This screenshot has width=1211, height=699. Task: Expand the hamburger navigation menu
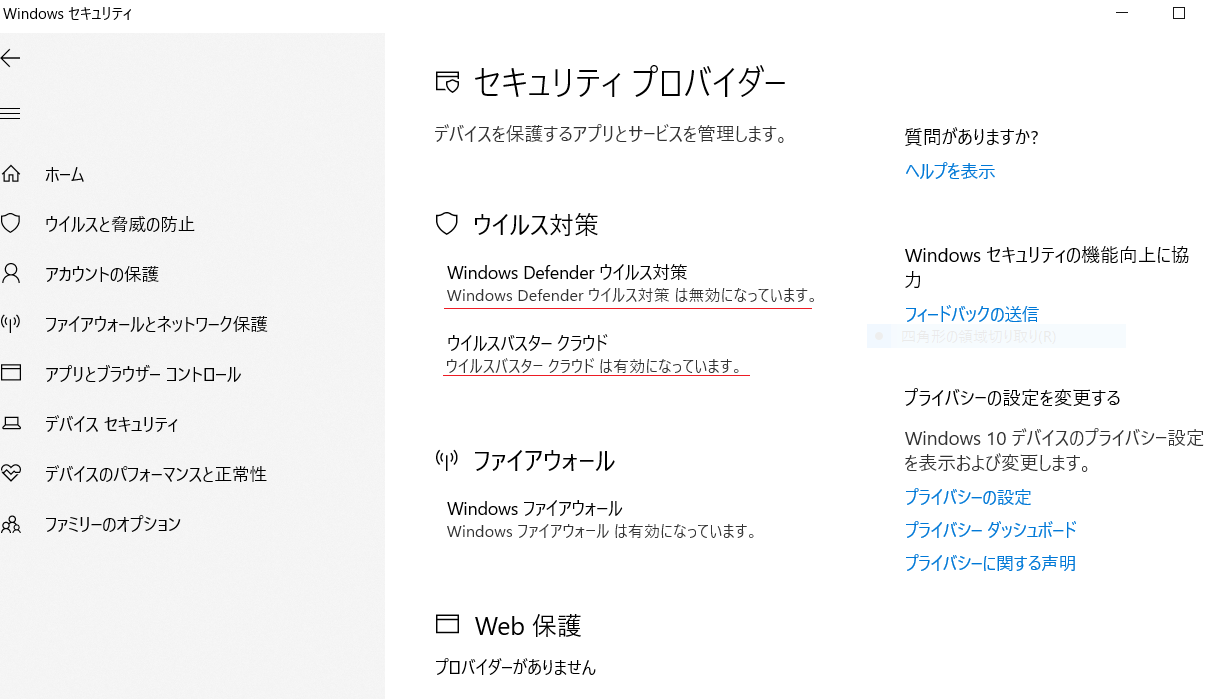(x=11, y=114)
